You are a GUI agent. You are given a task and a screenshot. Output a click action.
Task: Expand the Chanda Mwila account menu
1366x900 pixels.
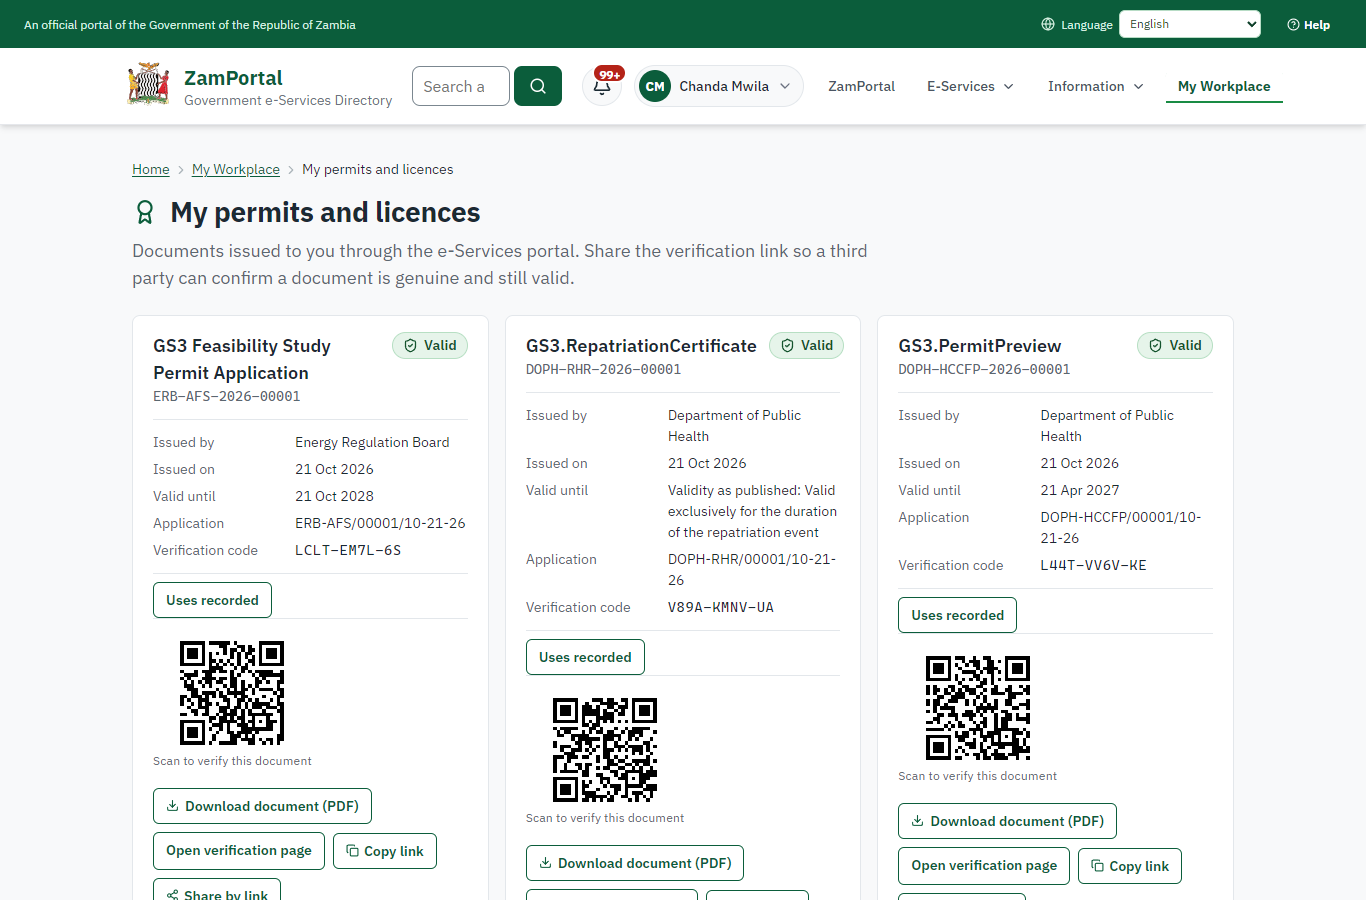[719, 86]
